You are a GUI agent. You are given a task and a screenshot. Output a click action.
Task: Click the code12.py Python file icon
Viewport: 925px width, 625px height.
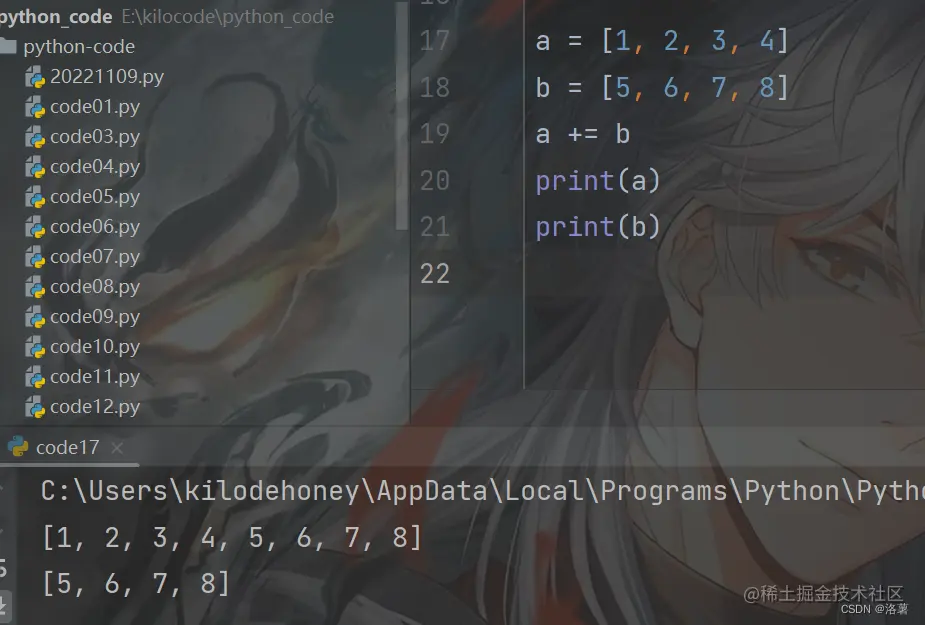[x=35, y=407]
